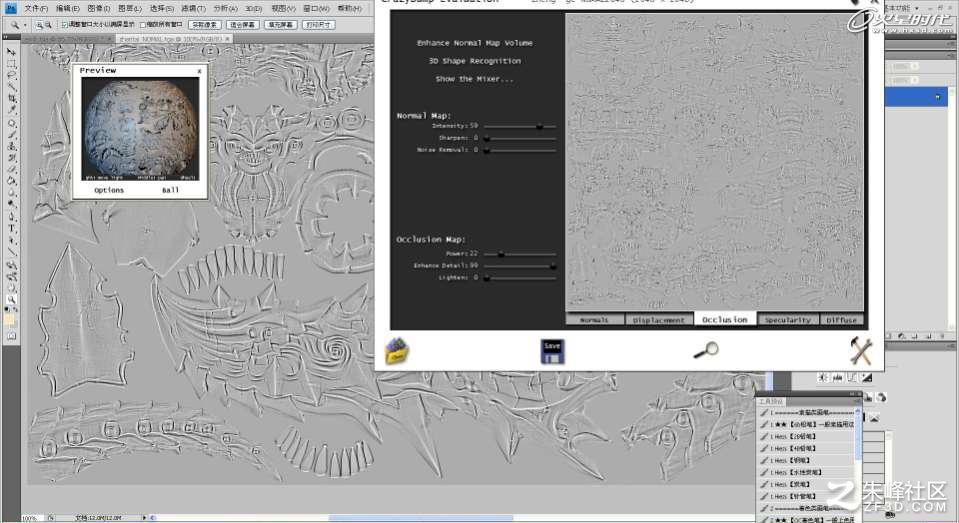Click the foreground color swatch in toolbox
The image size is (959, 523).
click(9, 320)
